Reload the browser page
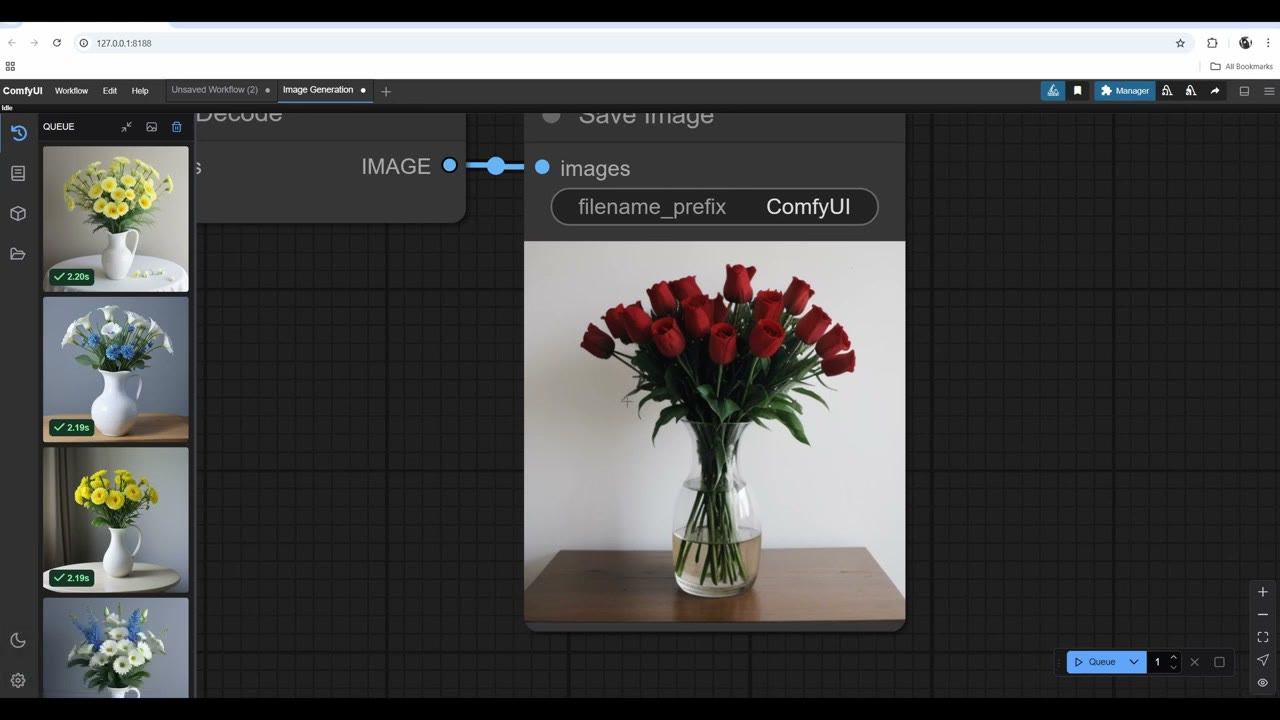This screenshot has height=720, width=1280. pos(57,43)
